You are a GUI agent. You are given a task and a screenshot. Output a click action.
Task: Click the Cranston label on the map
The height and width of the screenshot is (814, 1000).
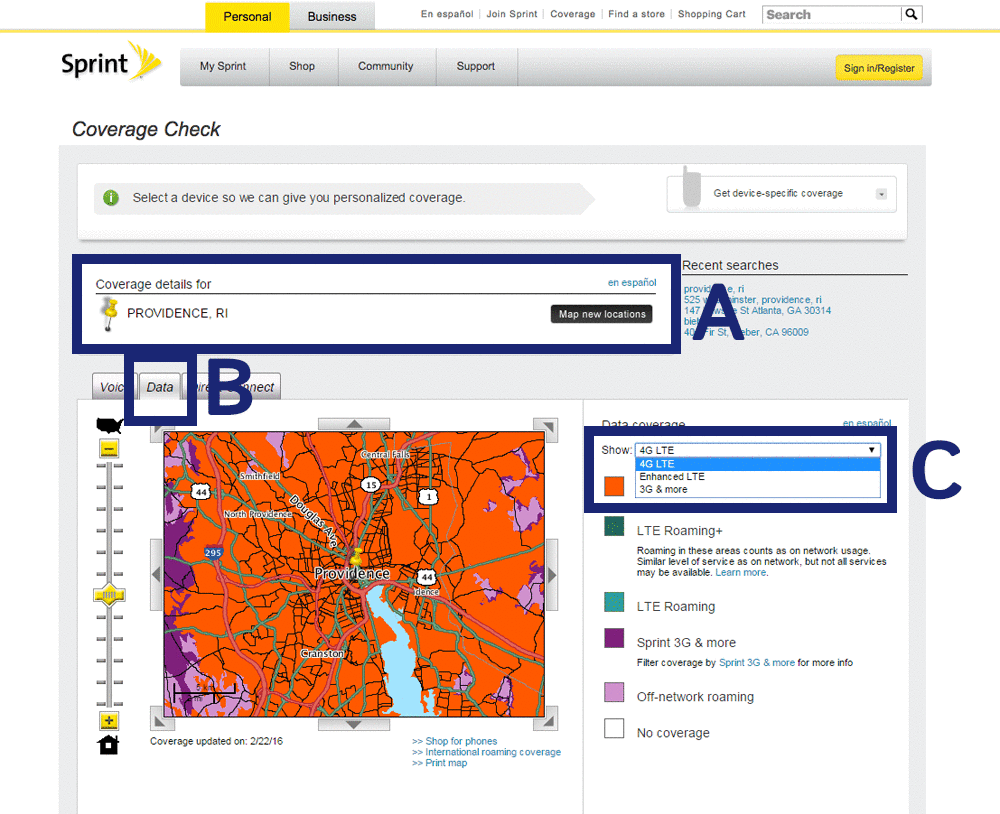point(322,654)
